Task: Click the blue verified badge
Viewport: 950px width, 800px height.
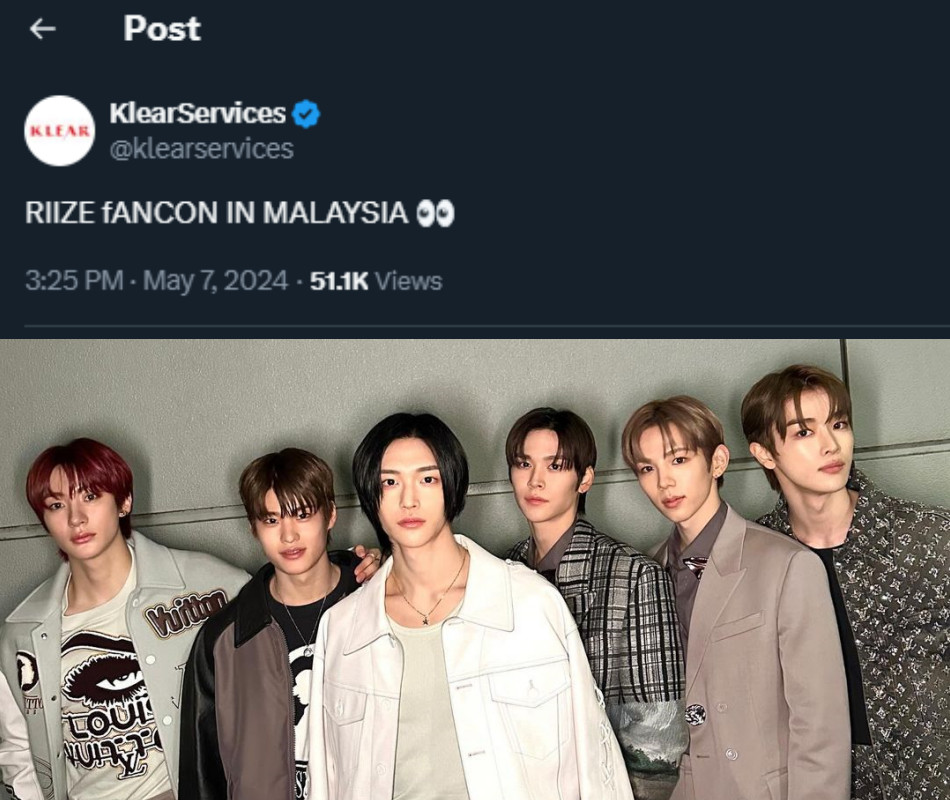Action: pyautogui.click(x=306, y=114)
